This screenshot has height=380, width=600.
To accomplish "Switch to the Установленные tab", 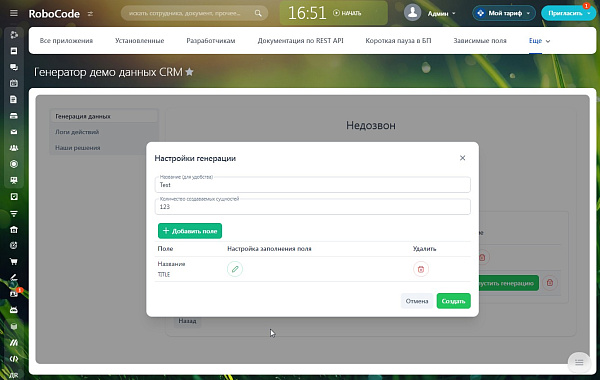I will pos(140,41).
